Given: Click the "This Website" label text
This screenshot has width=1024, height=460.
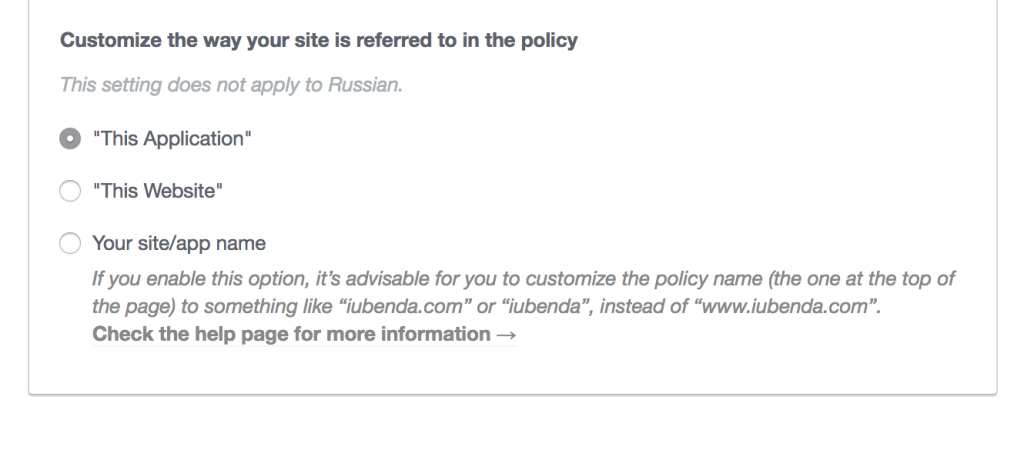Looking at the screenshot, I should pos(157,191).
